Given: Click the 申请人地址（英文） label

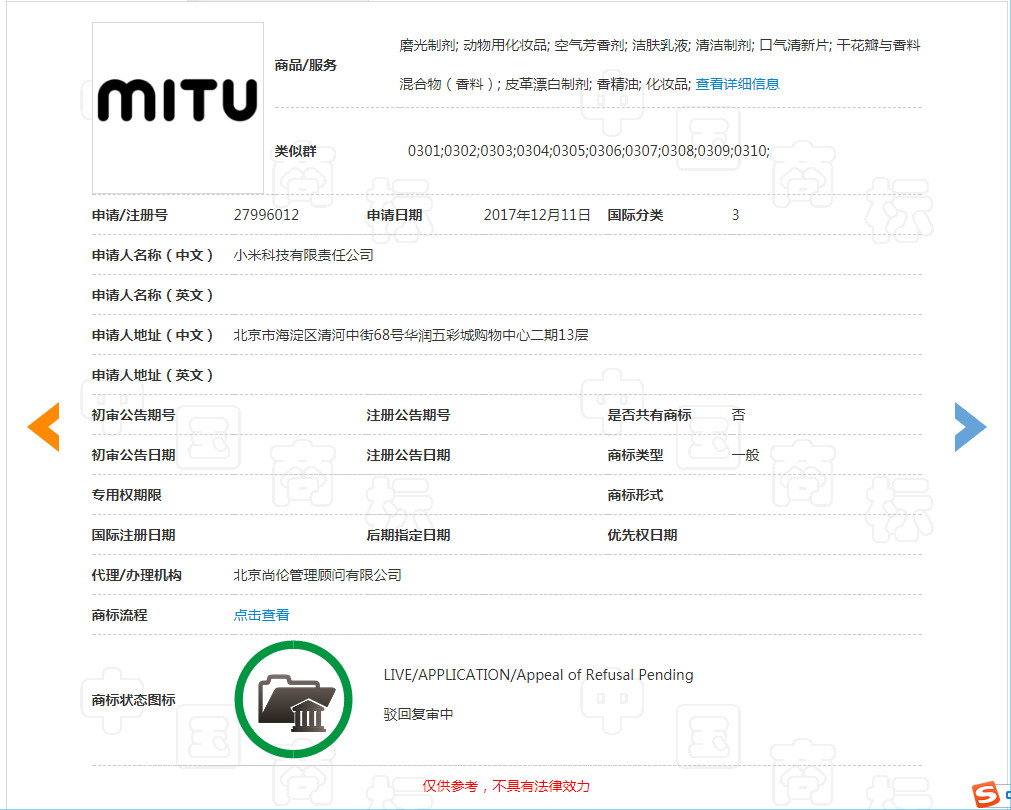Looking at the screenshot, I should coord(153,375).
